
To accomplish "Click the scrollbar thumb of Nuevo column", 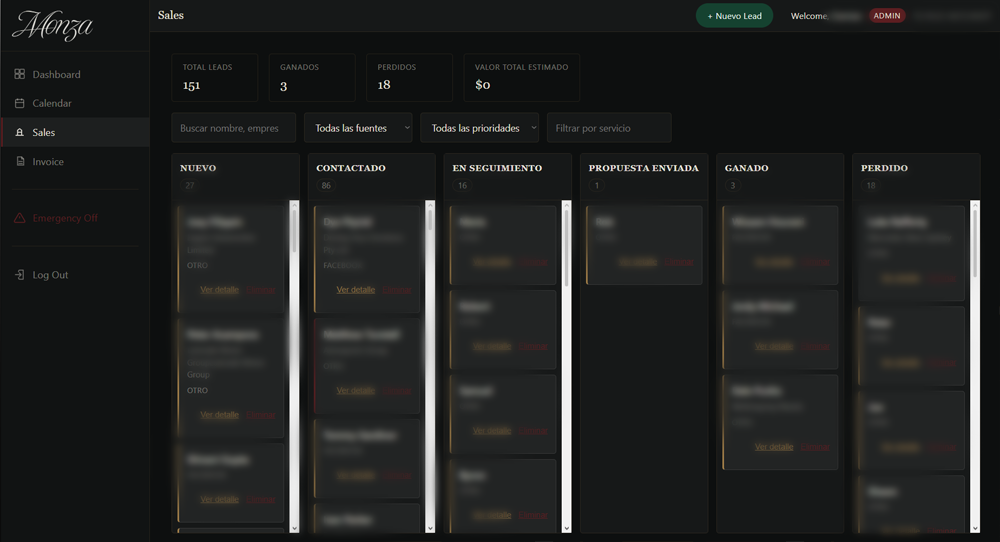I will [x=294, y=231].
